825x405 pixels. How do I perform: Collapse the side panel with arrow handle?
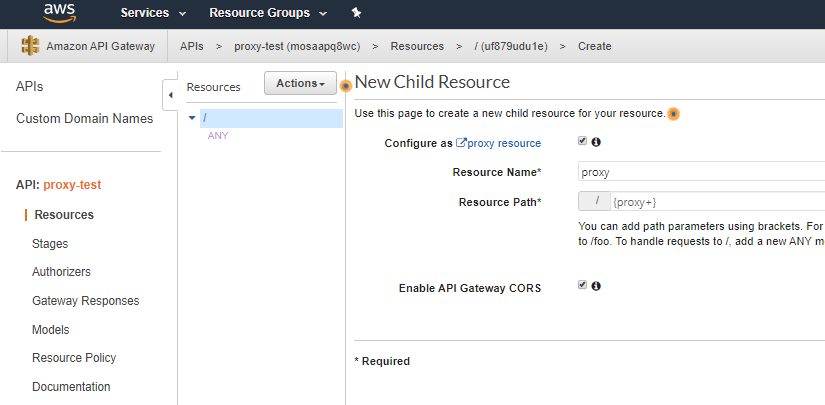click(x=169, y=95)
